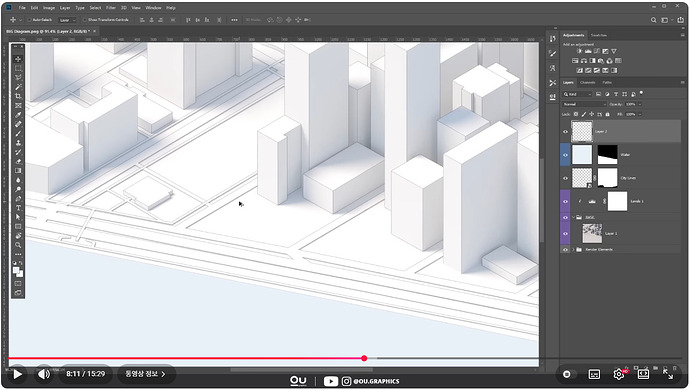
Task: Select the Eraser tool
Action: click(x=18, y=161)
